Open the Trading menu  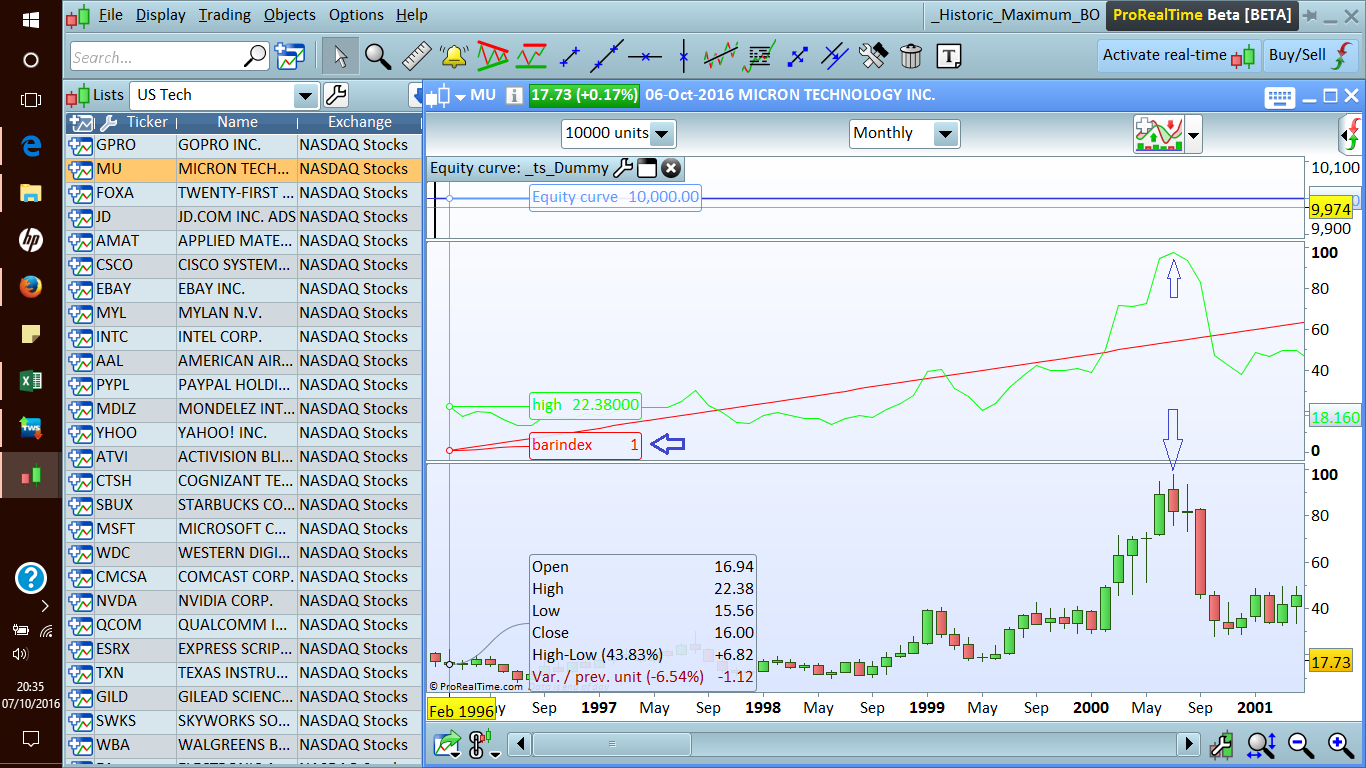(225, 15)
